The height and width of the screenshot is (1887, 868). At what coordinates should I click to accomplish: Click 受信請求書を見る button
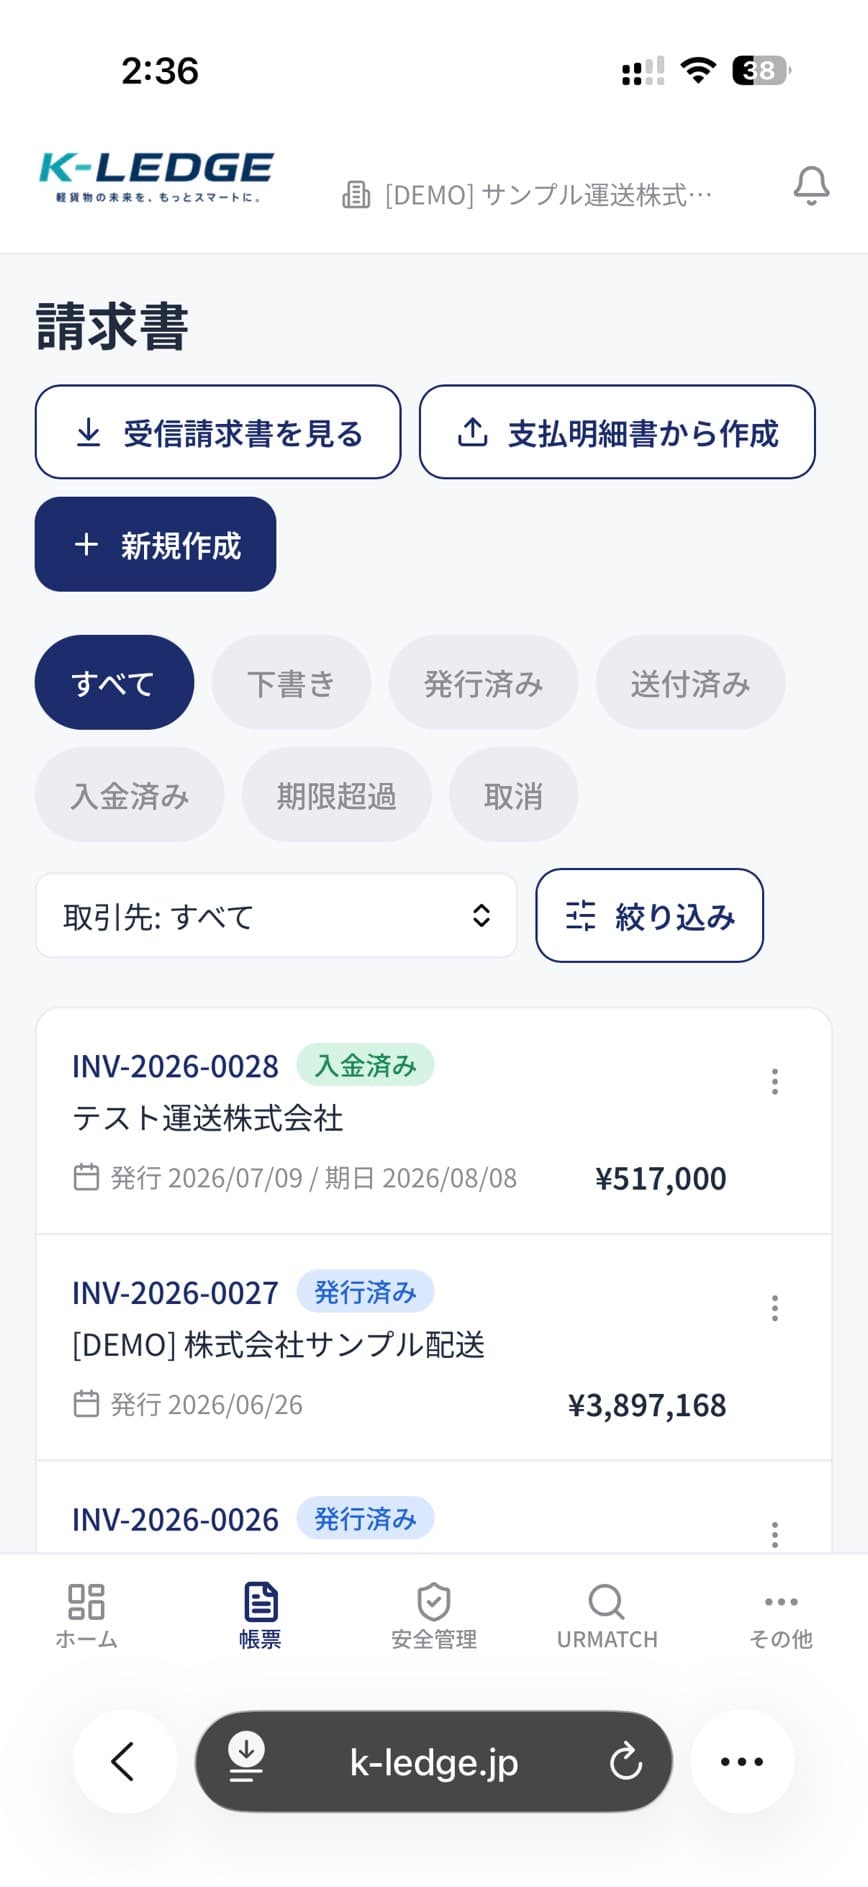pyautogui.click(x=218, y=432)
